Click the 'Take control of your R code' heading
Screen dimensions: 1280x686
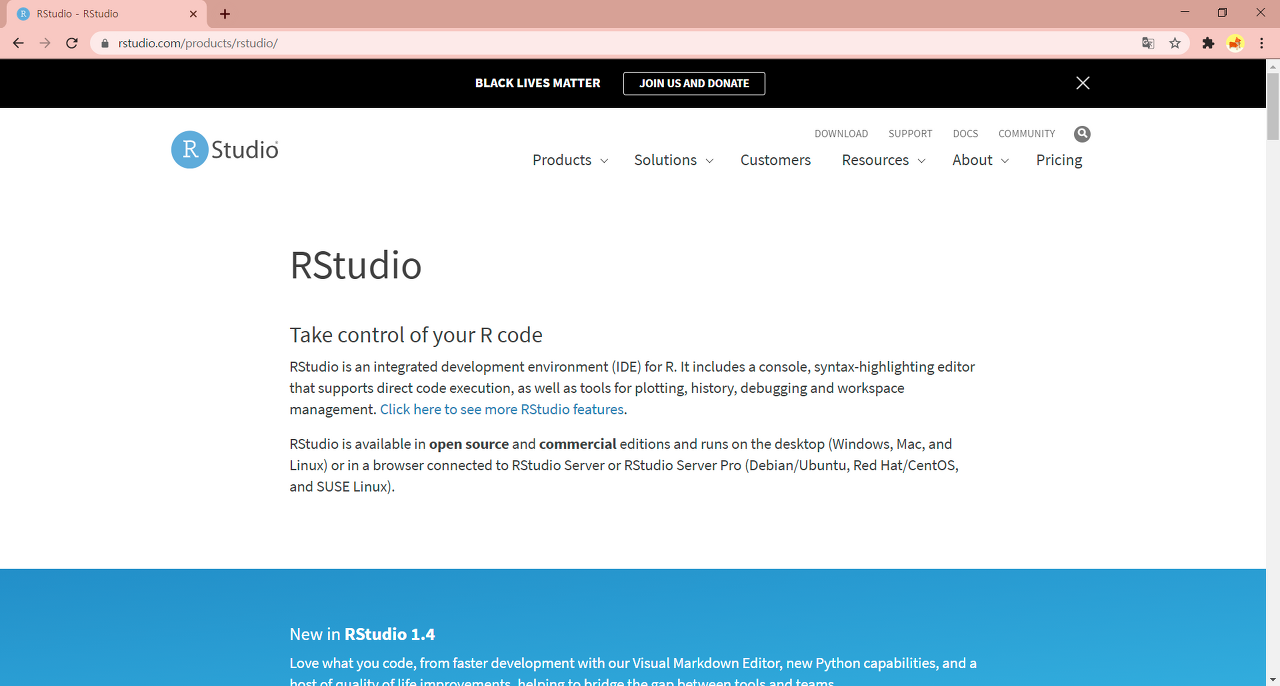pos(416,335)
